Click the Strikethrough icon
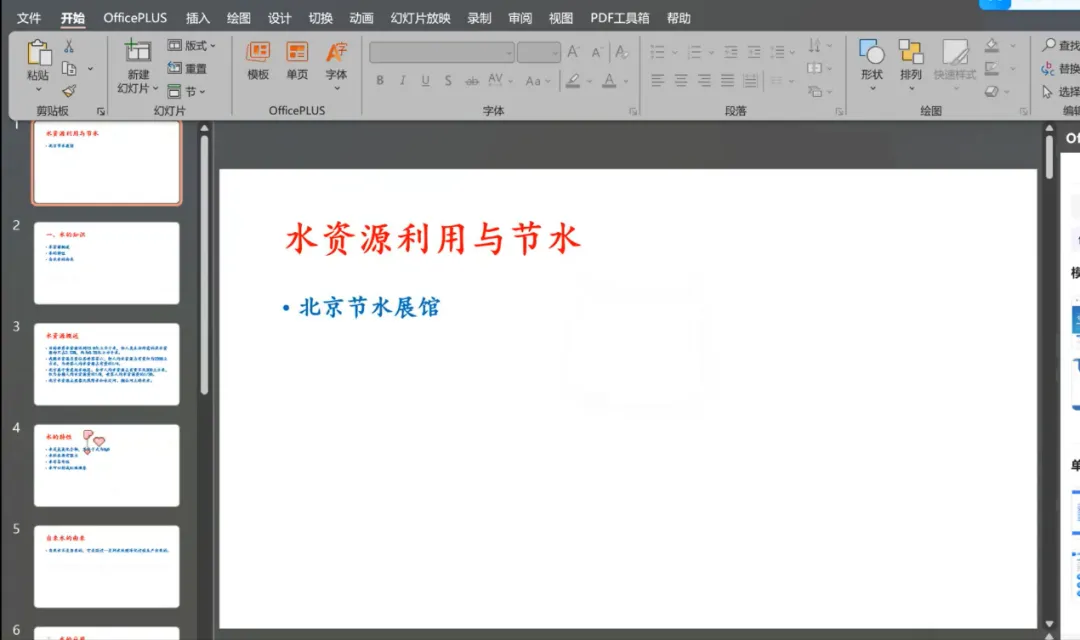Screen dimensions: 1080x640 click(472, 81)
